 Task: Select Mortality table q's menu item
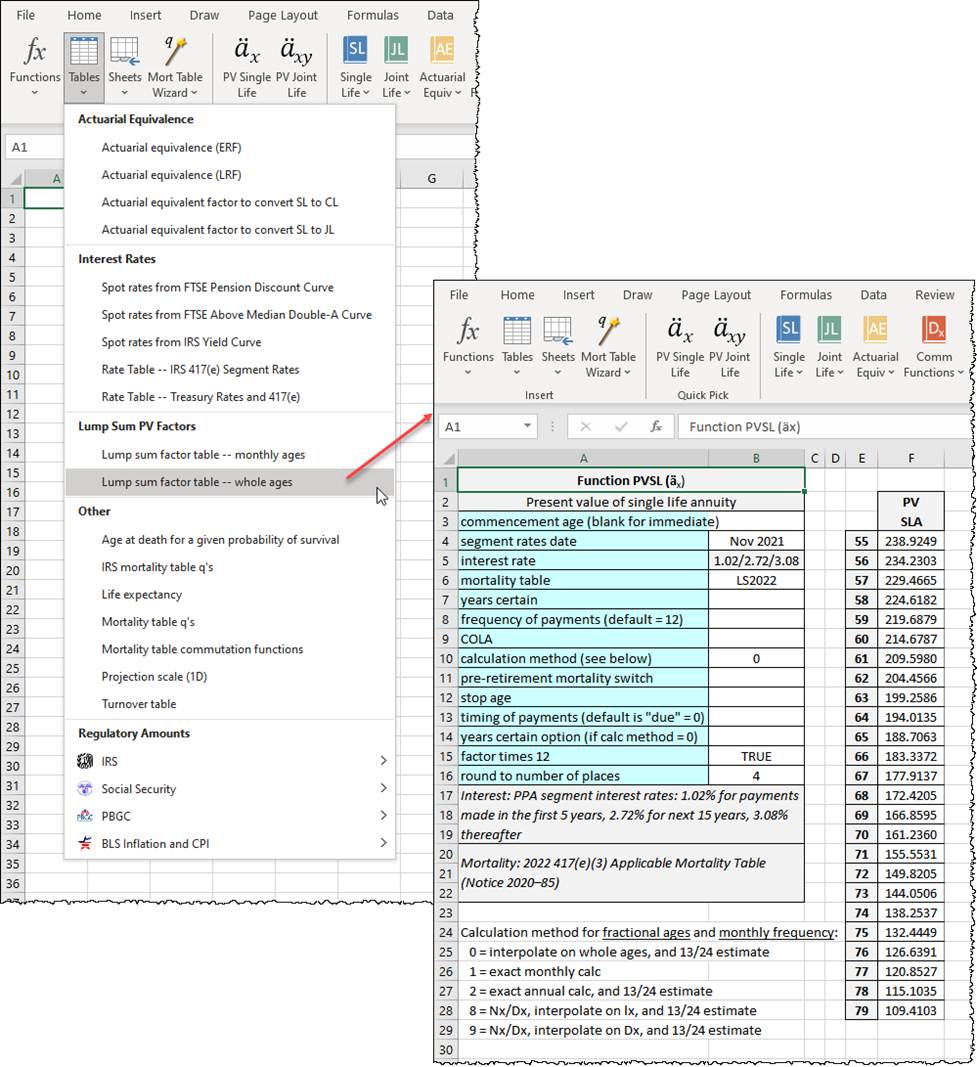point(231,622)
